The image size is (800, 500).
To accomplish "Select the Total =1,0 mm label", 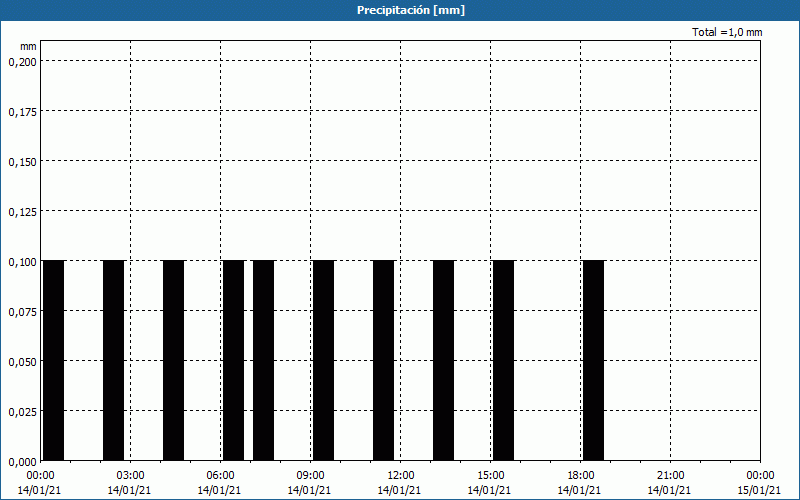I will click(727, 32).
